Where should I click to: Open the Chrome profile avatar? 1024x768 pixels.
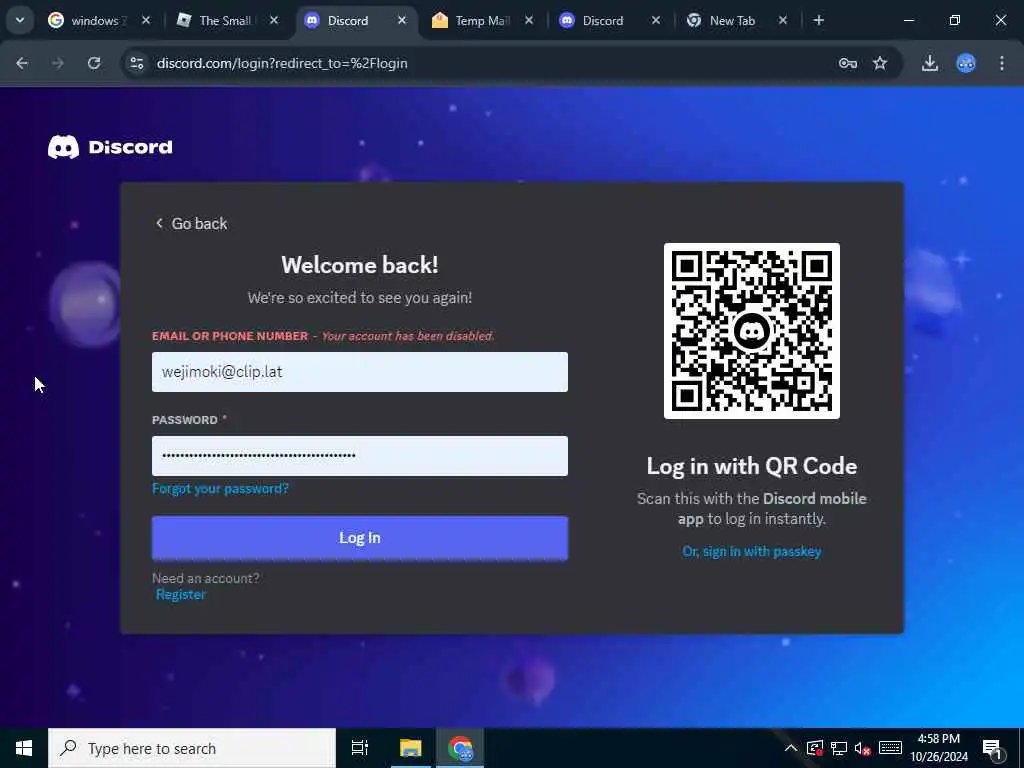[x=966, y=63]
